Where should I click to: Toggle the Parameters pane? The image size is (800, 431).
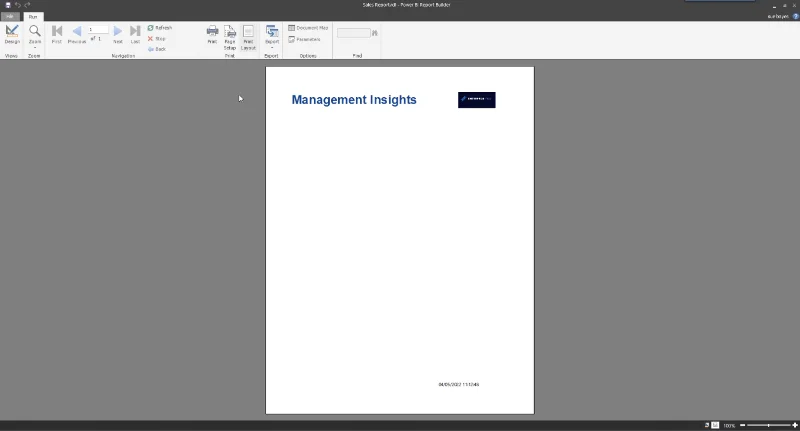[x=305, y=39]
